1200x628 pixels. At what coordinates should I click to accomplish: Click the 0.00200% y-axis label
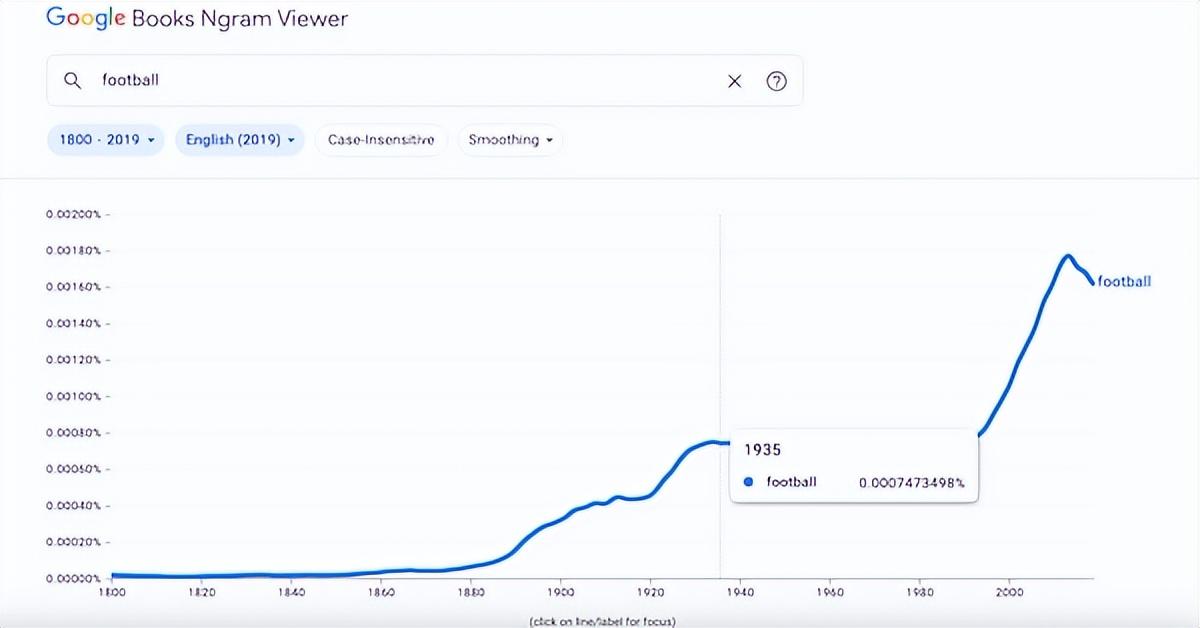click(73, 214)
